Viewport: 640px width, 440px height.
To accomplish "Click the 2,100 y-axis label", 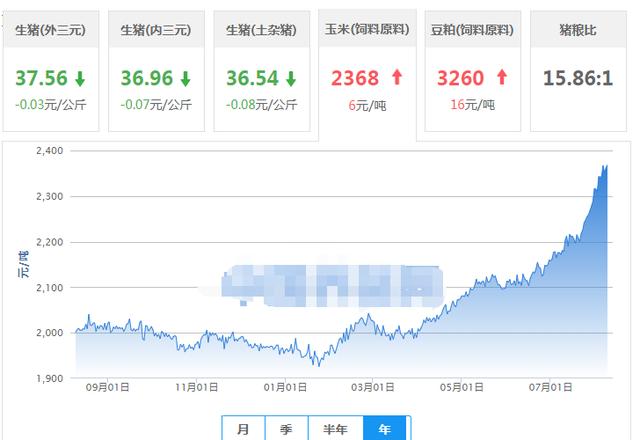I will pyautogui.click(x=50, y=288).
